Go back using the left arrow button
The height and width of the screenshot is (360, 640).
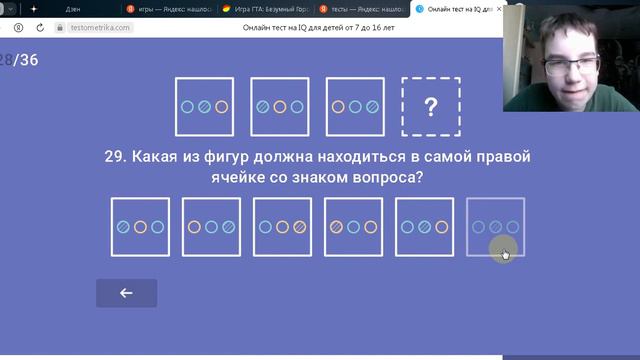coord(127,293)
